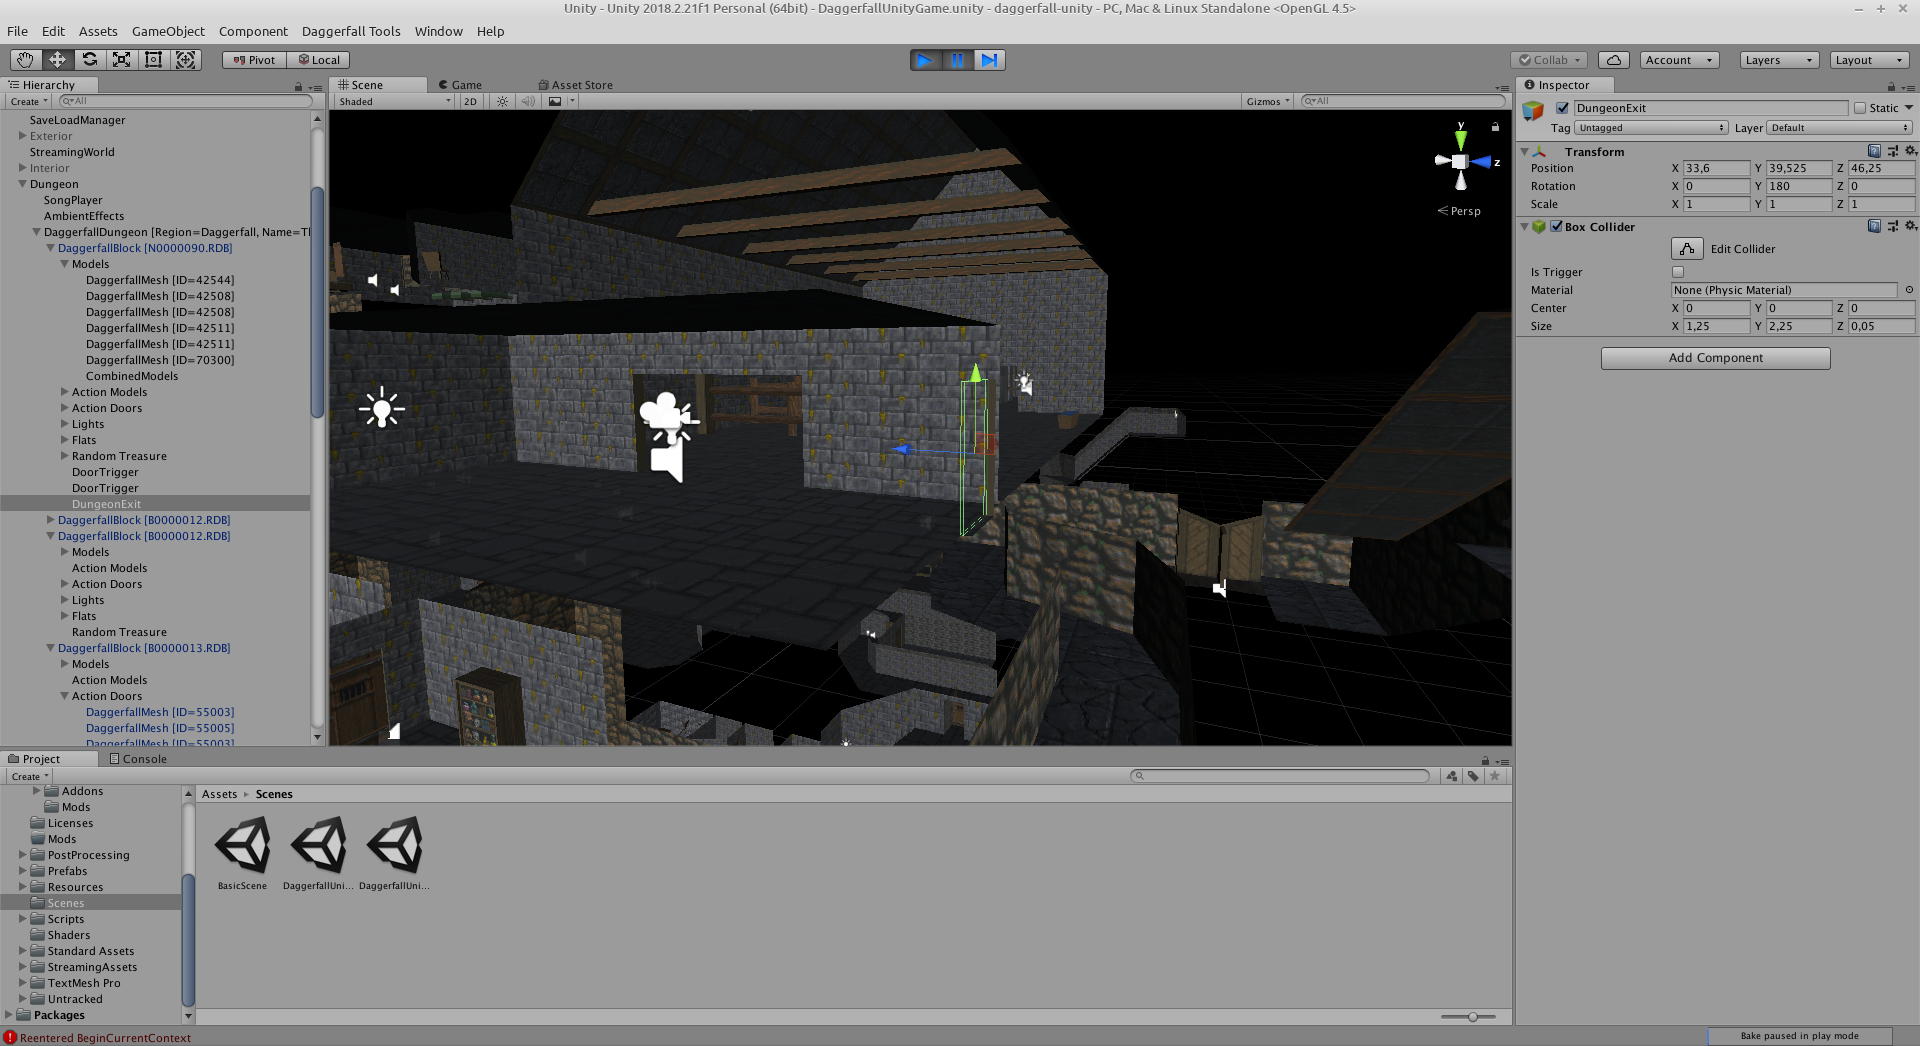
Task: Toggle the Static checkbox
Action: 1860,108
